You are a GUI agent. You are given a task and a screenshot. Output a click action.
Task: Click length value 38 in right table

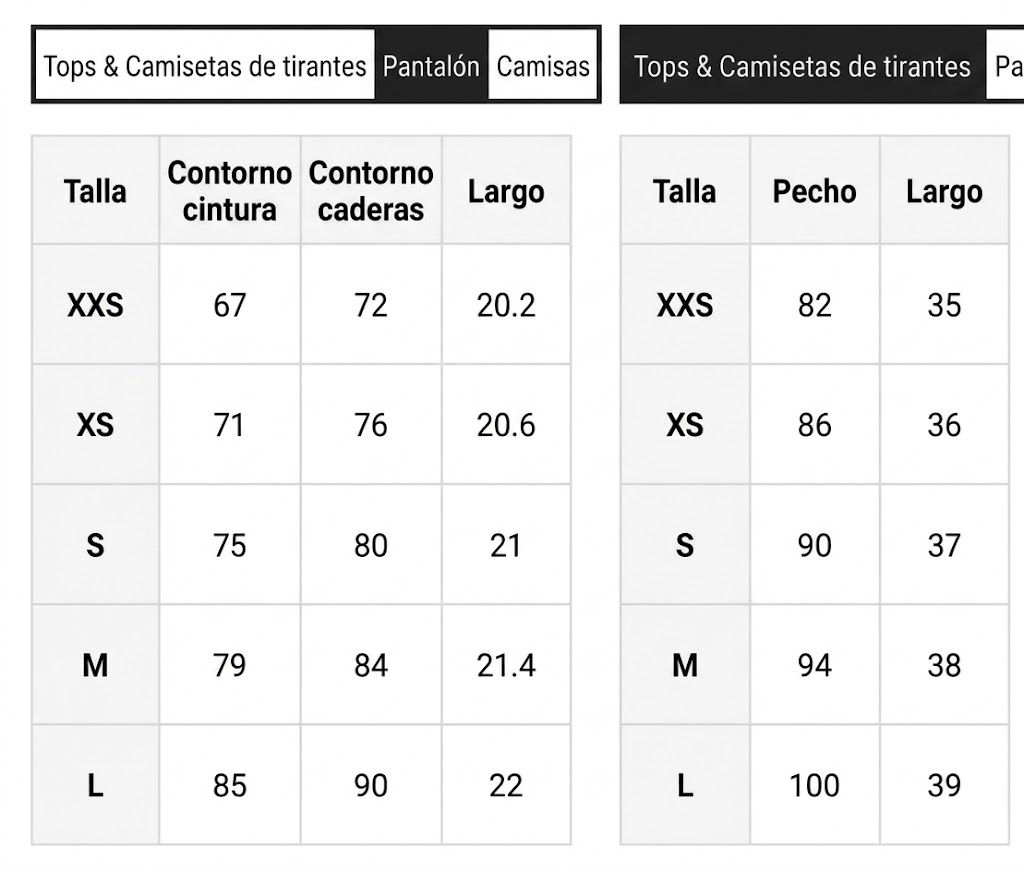pos(944,665)
